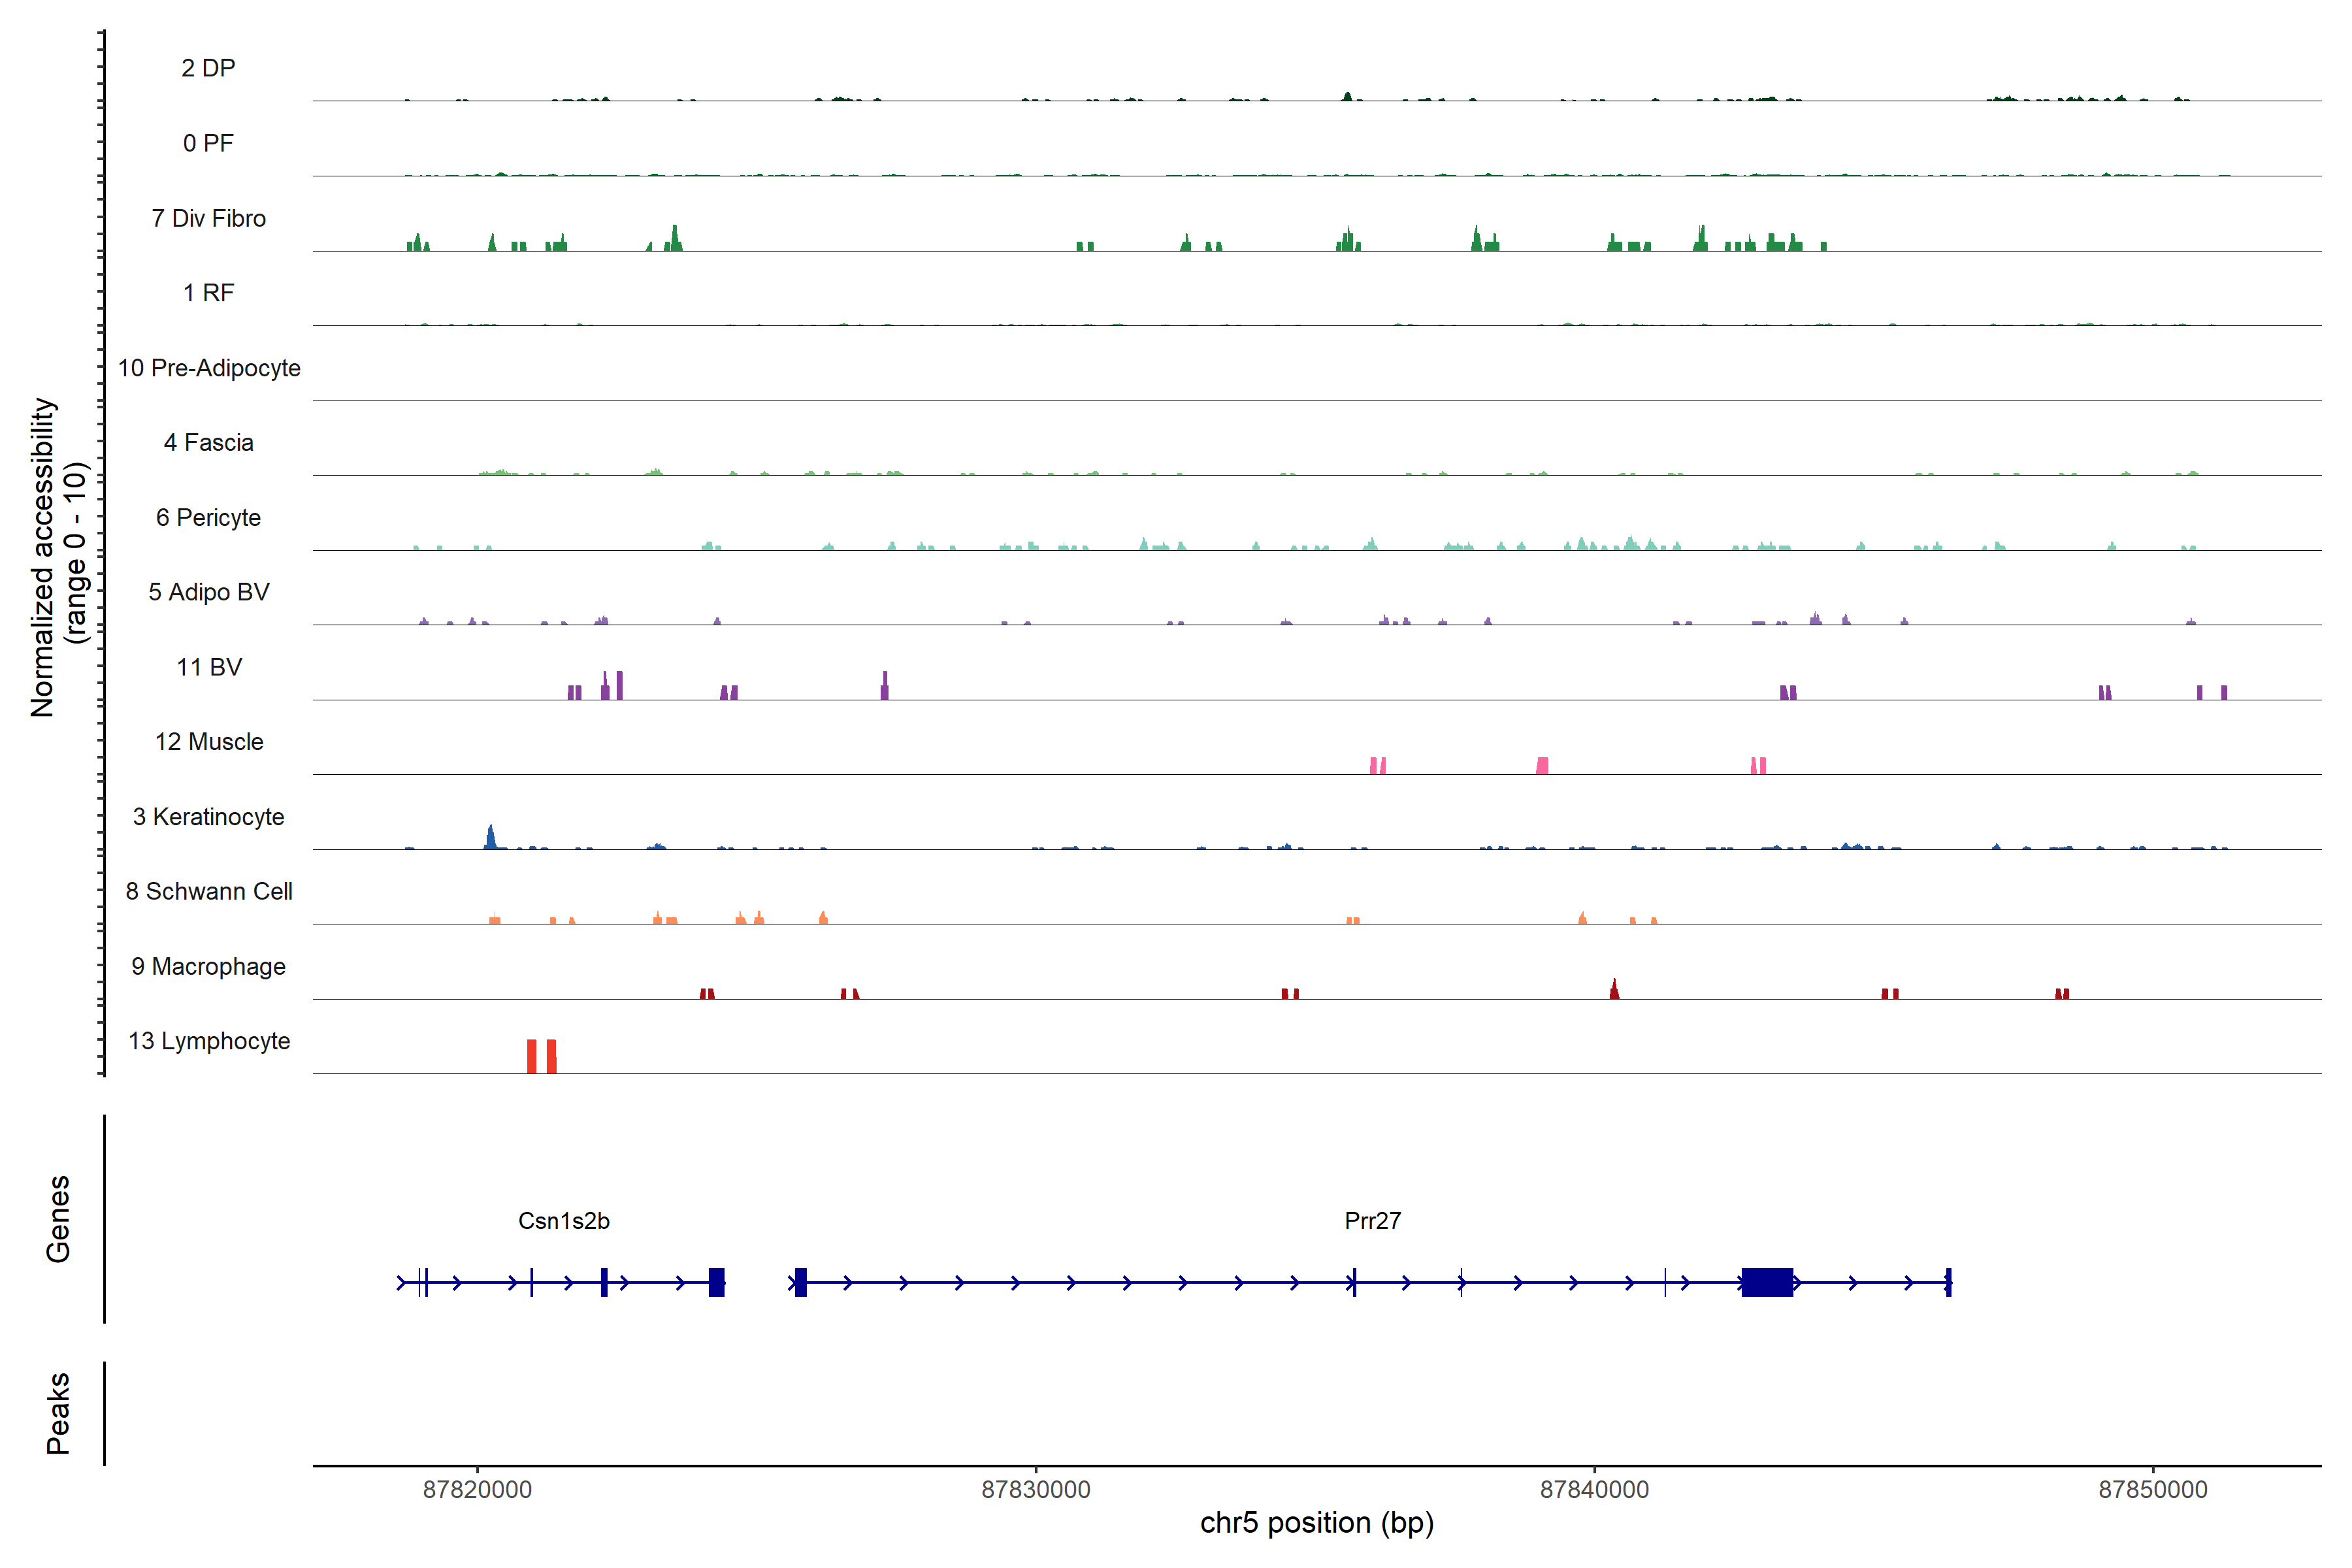Screen dimensions: 2352x1568
Task: Click the 87850000 axis tick label
Action: pos(2152,1489)
